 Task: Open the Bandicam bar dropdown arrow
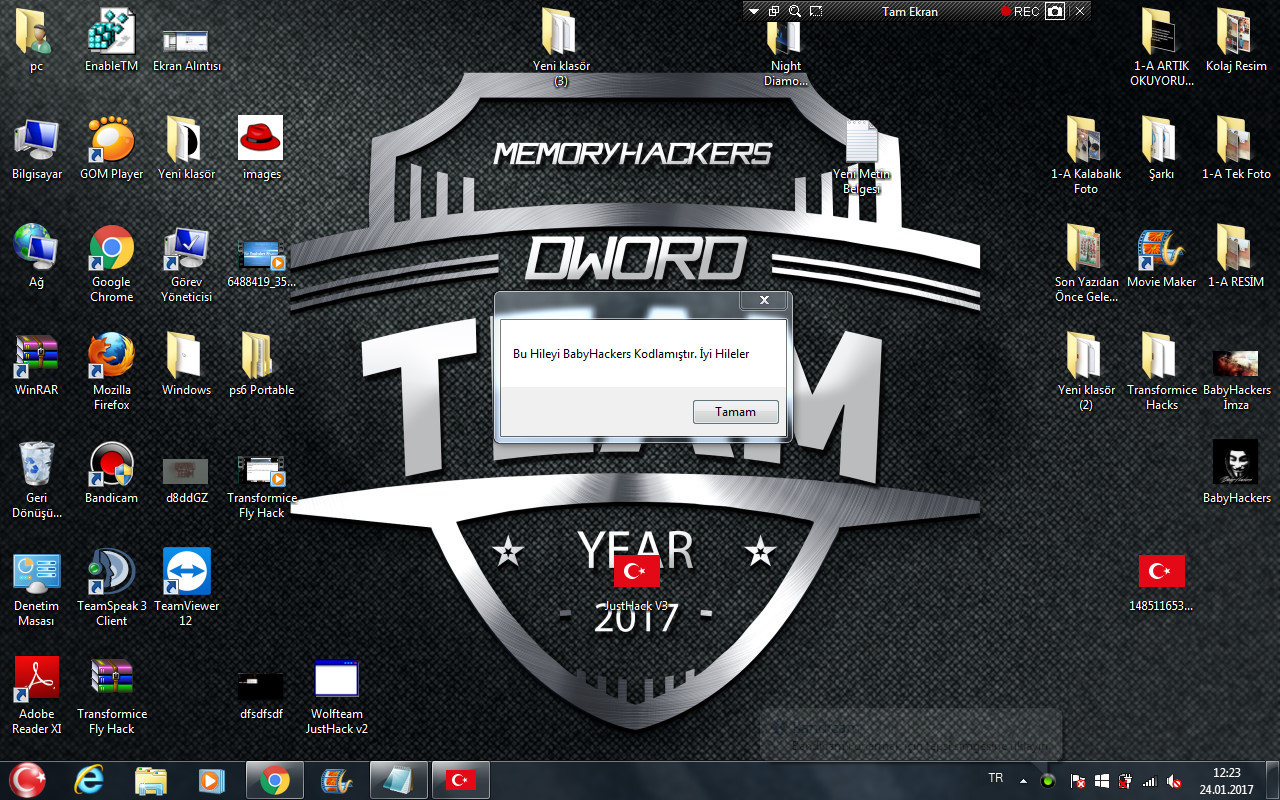(x=753, y=11)
